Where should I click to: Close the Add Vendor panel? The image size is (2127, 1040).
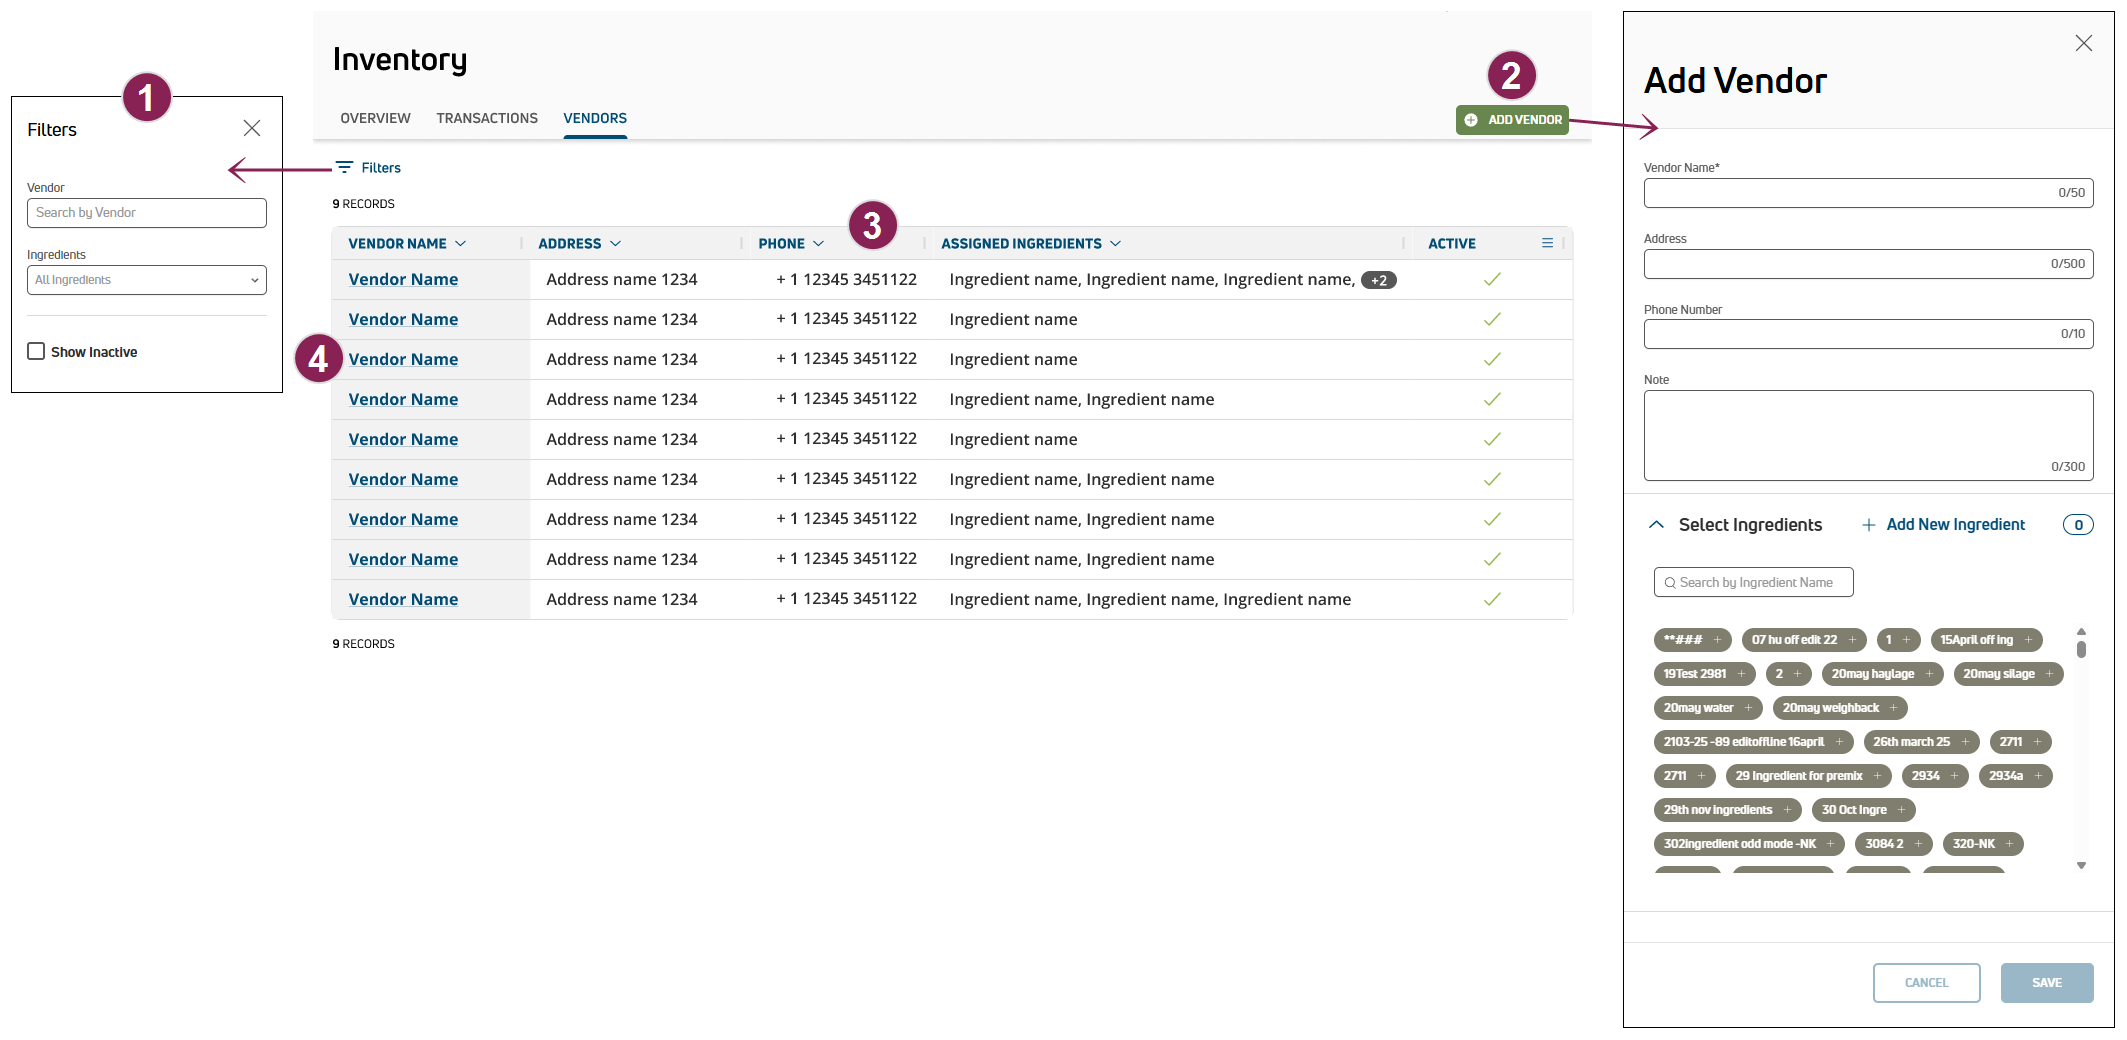point(2083,43)
